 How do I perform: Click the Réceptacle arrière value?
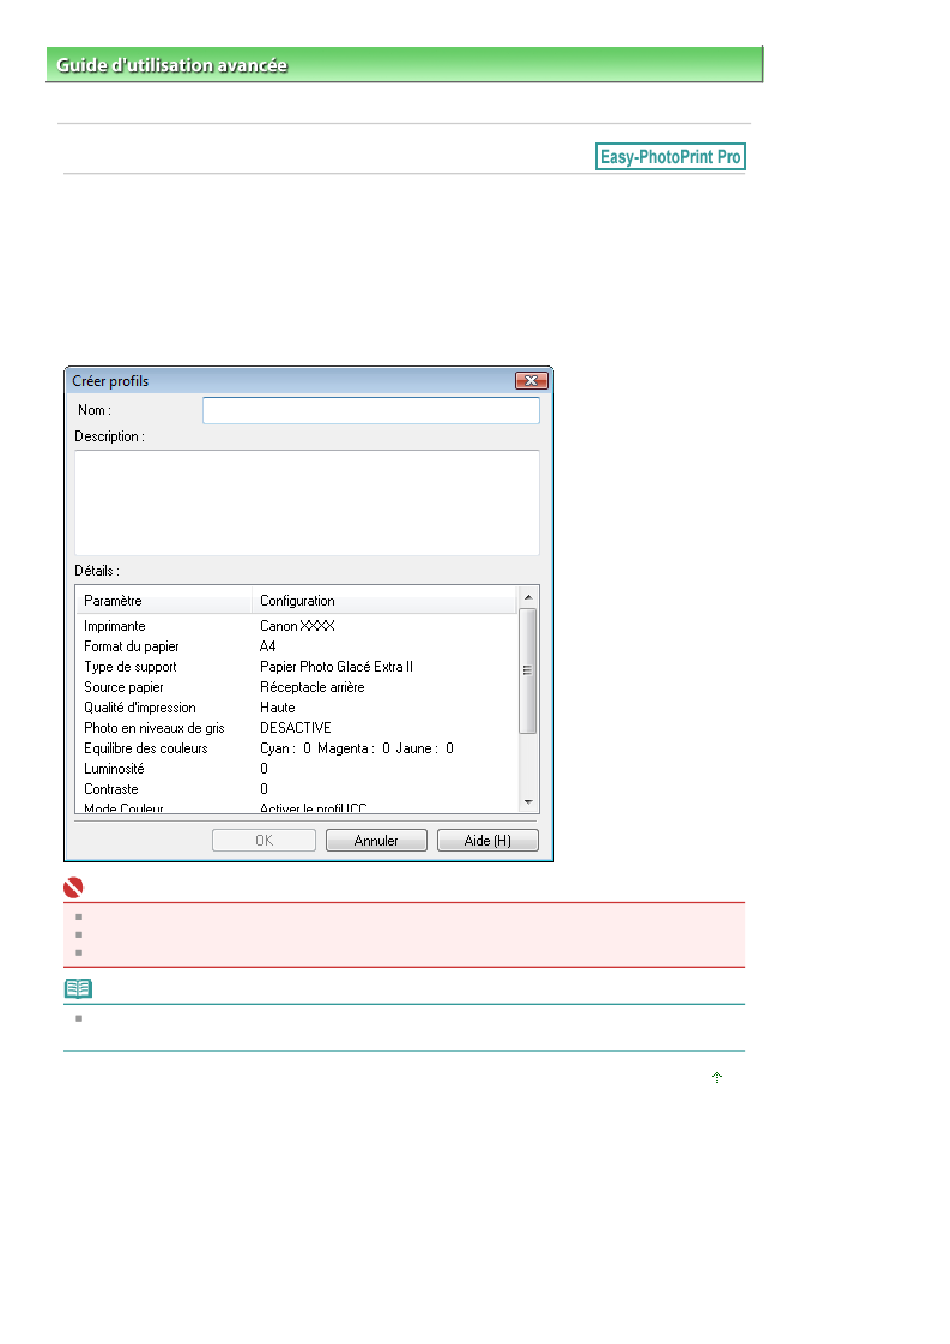coord(312,687)
